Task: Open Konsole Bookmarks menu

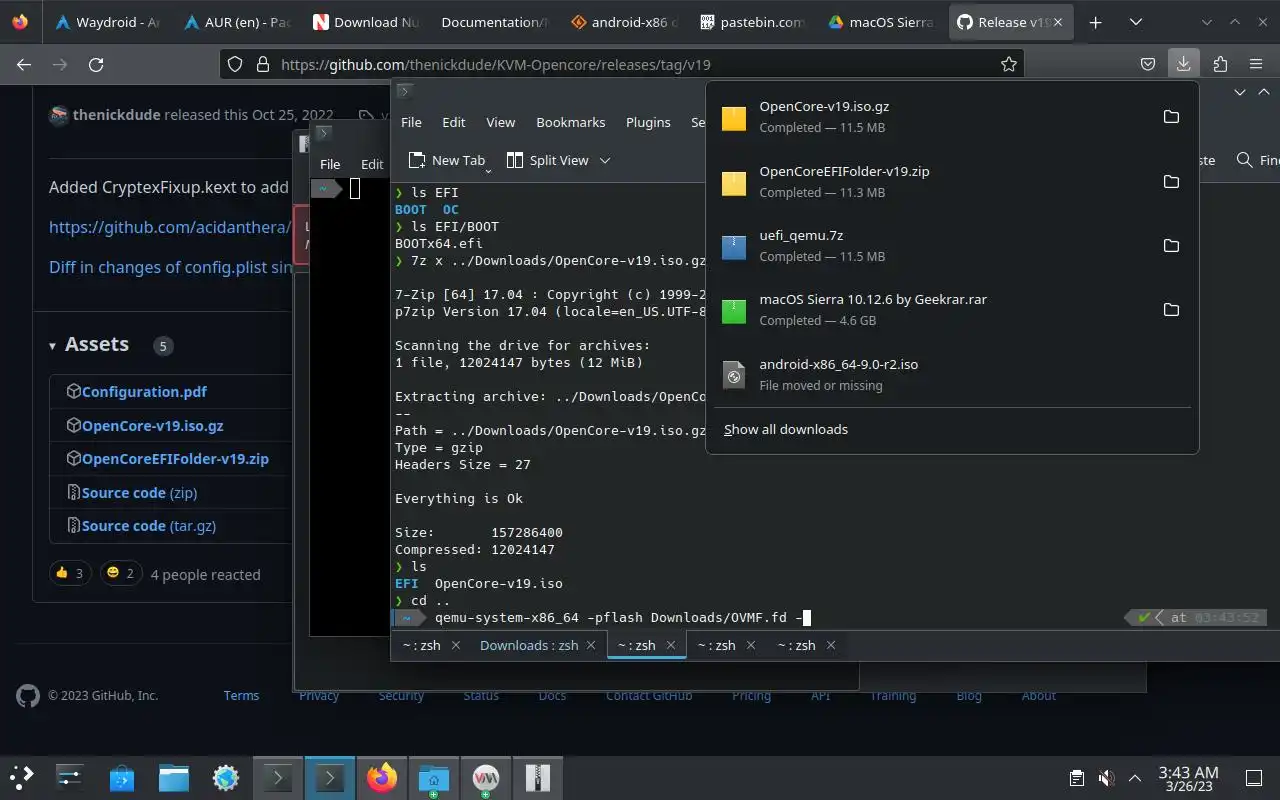Action: [x=571, y=122]
